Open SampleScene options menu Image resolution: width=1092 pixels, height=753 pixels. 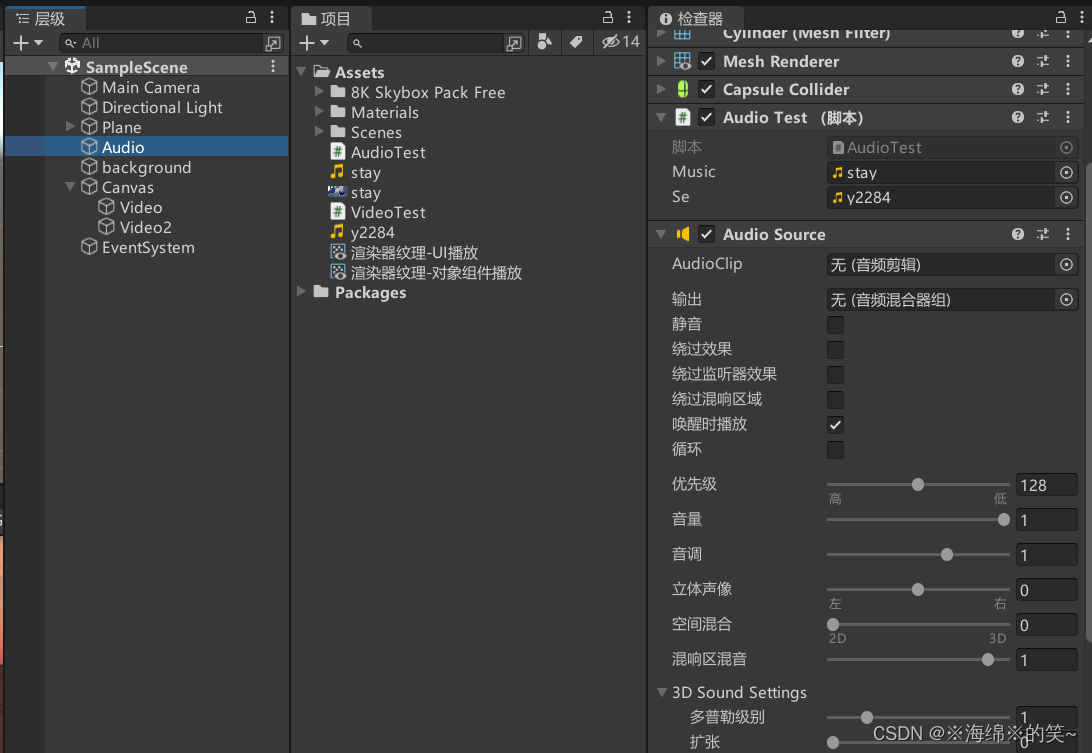tap(273, 66)
